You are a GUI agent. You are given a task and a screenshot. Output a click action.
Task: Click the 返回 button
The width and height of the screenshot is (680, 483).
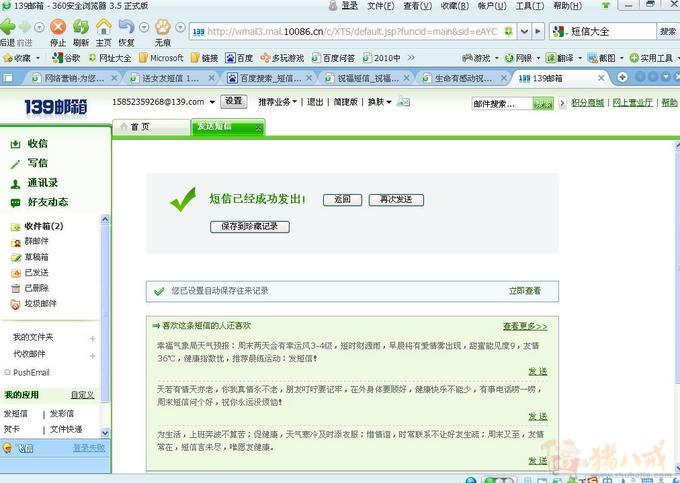click(342, 200)
